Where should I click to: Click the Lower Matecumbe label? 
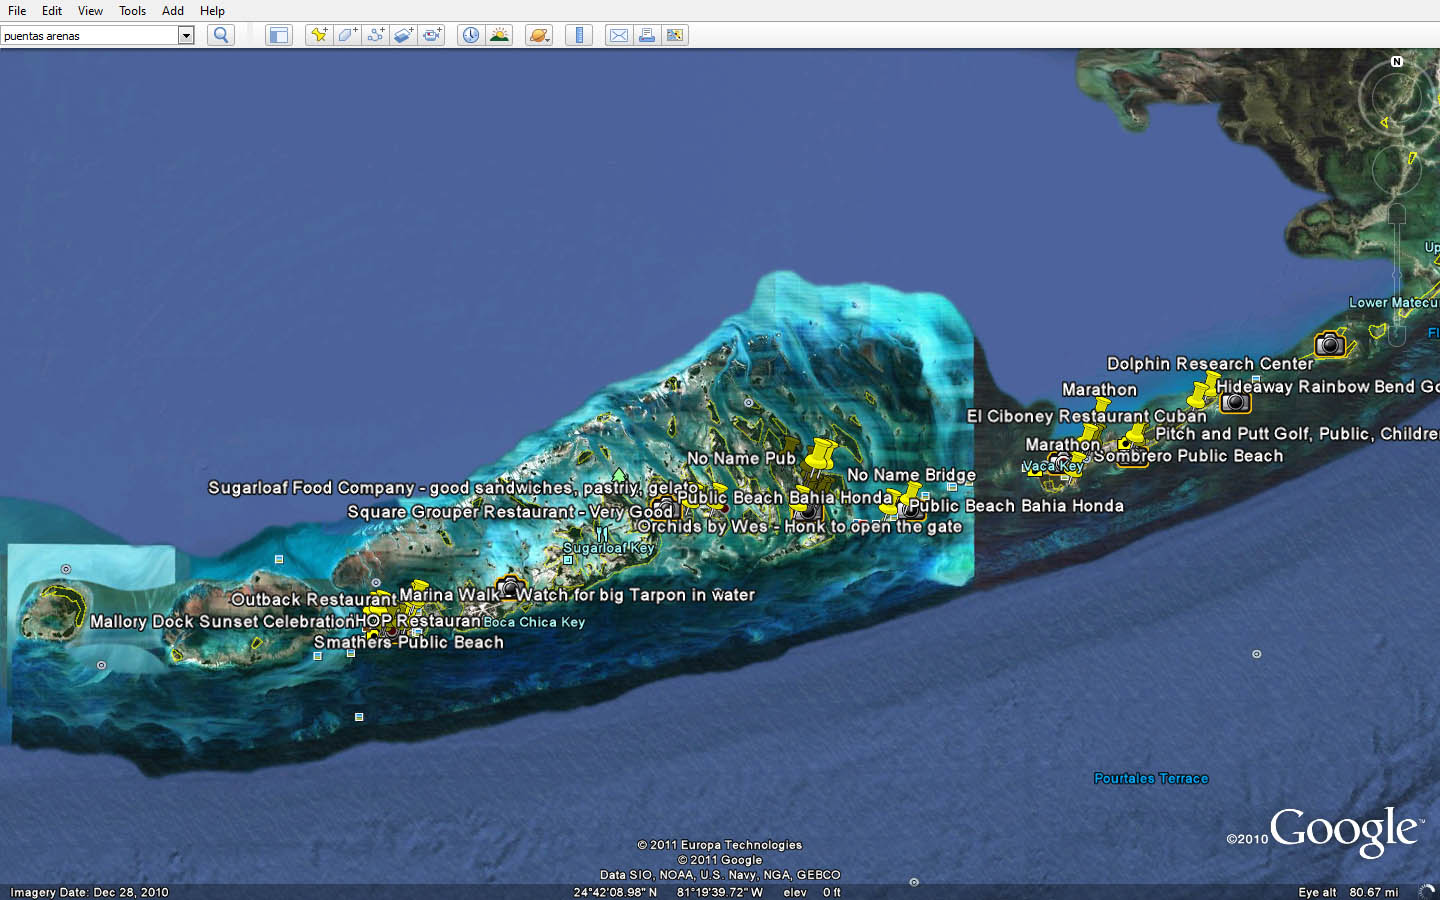pos(1393,302)
